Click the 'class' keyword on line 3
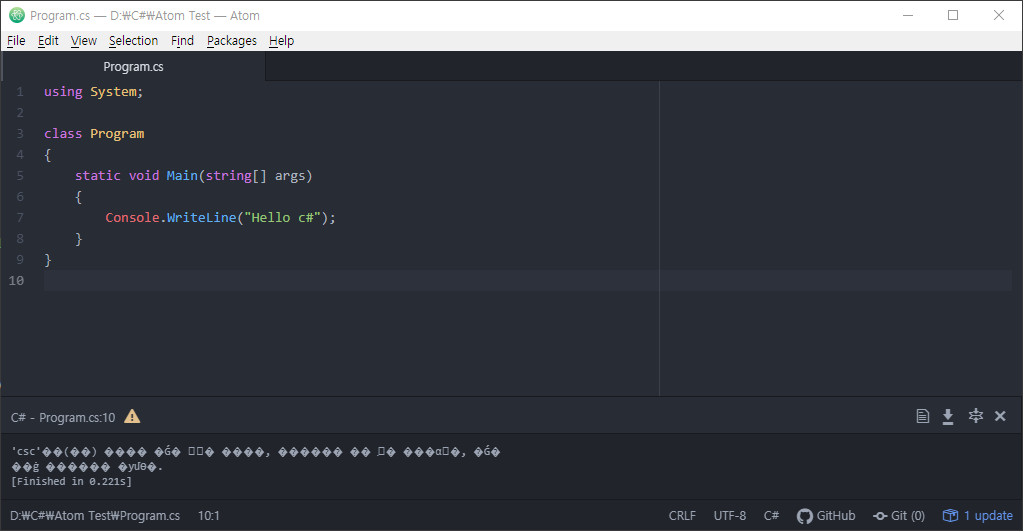 coord(63,134)
